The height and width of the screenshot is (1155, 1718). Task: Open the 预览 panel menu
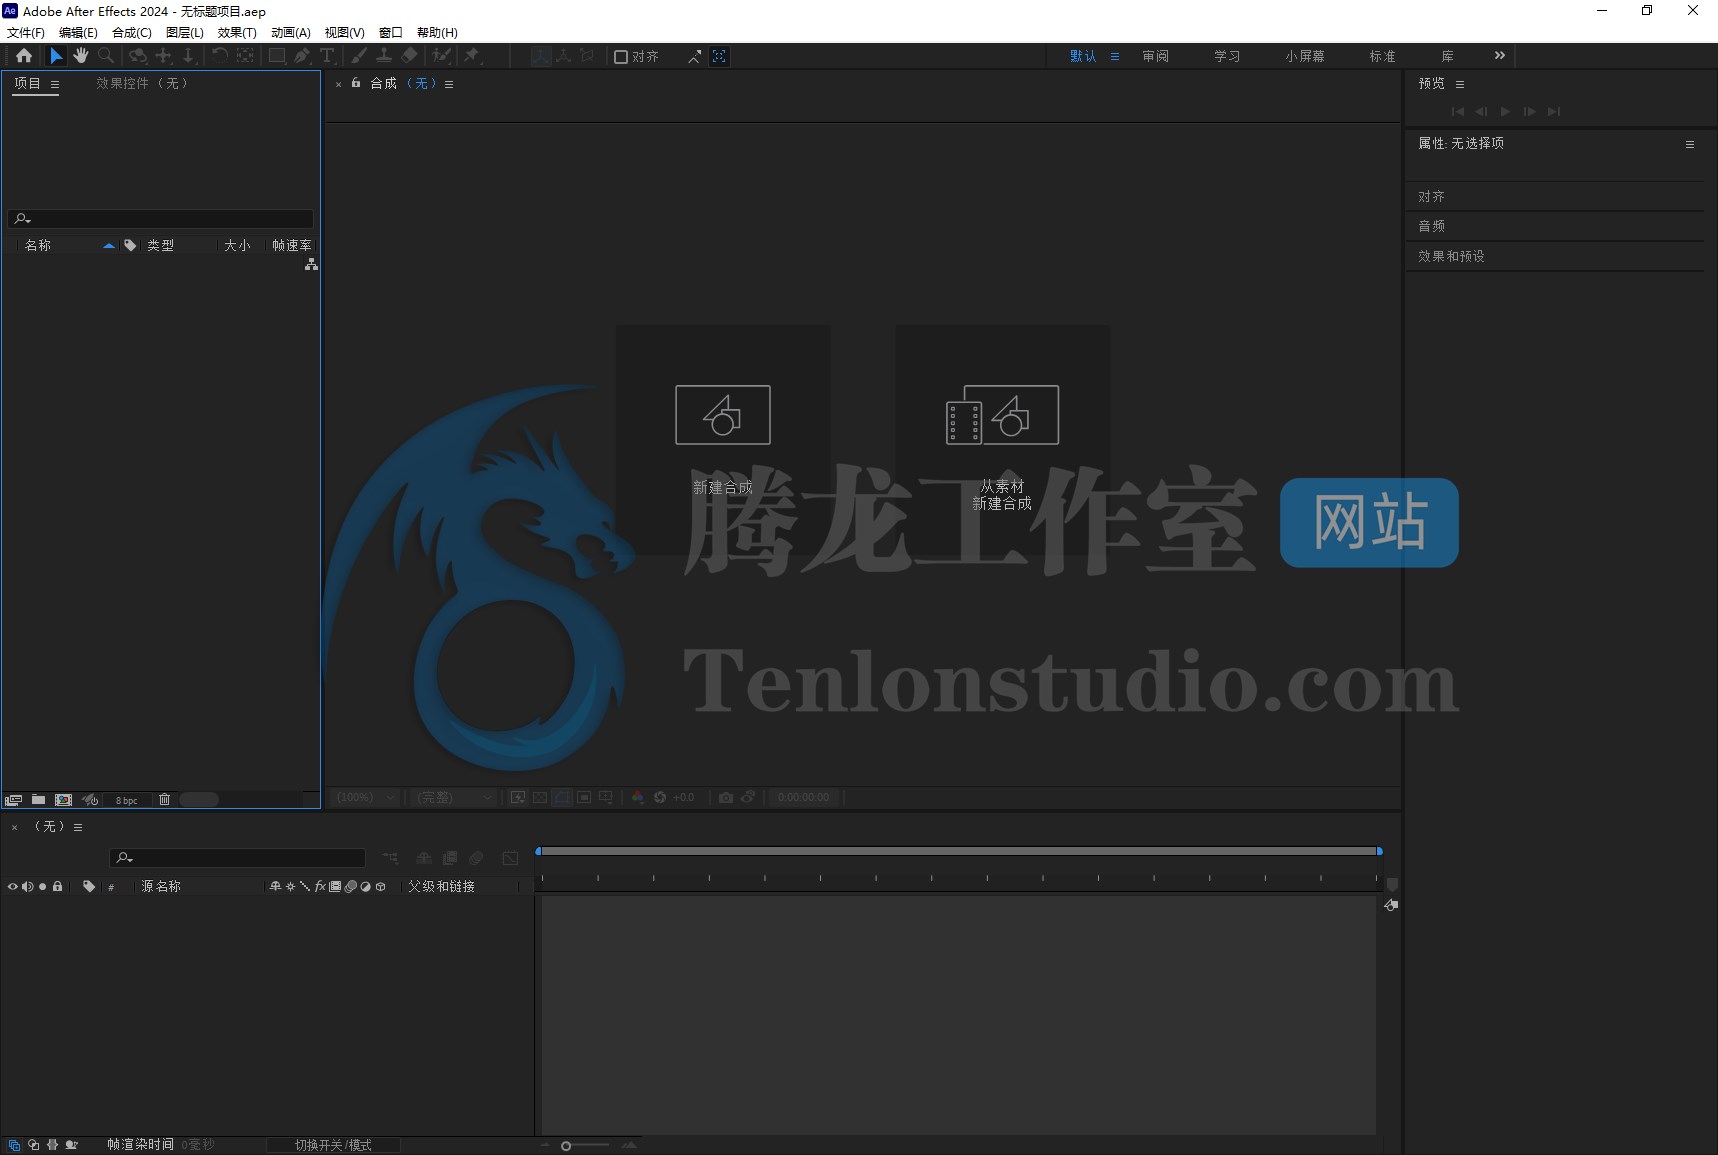pos(1460,85)
